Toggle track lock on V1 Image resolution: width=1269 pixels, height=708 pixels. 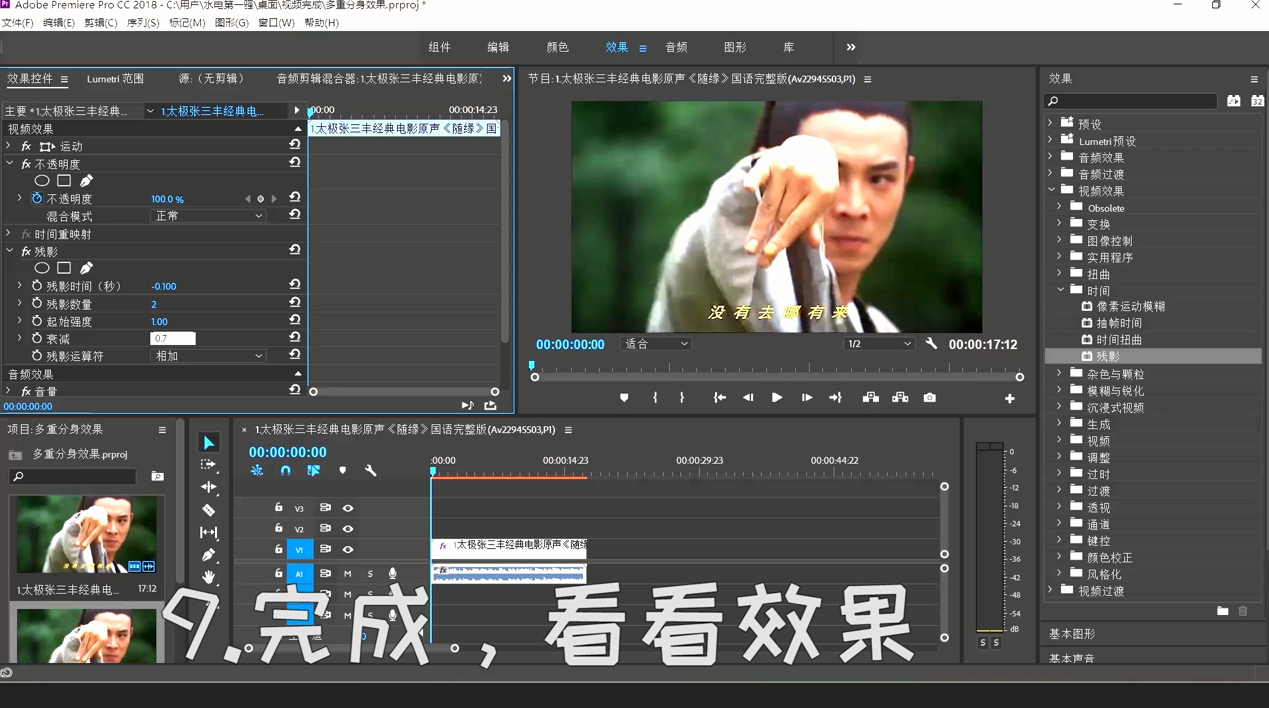[279, 549]
